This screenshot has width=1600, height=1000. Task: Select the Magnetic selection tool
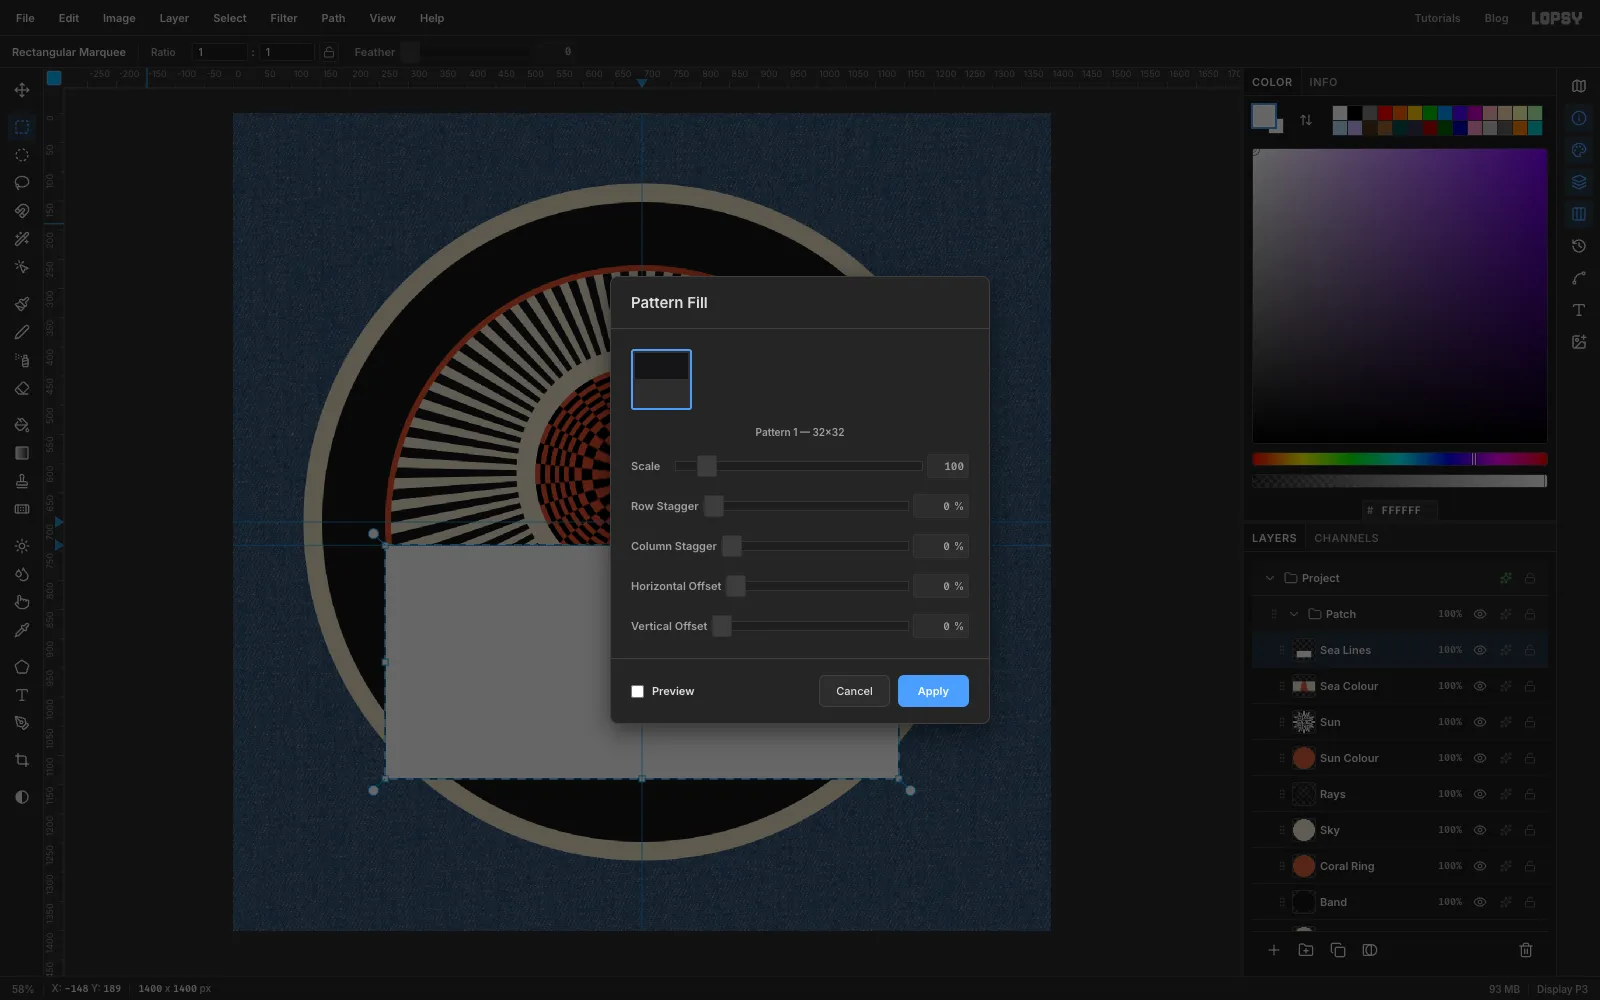coord(22,211)
